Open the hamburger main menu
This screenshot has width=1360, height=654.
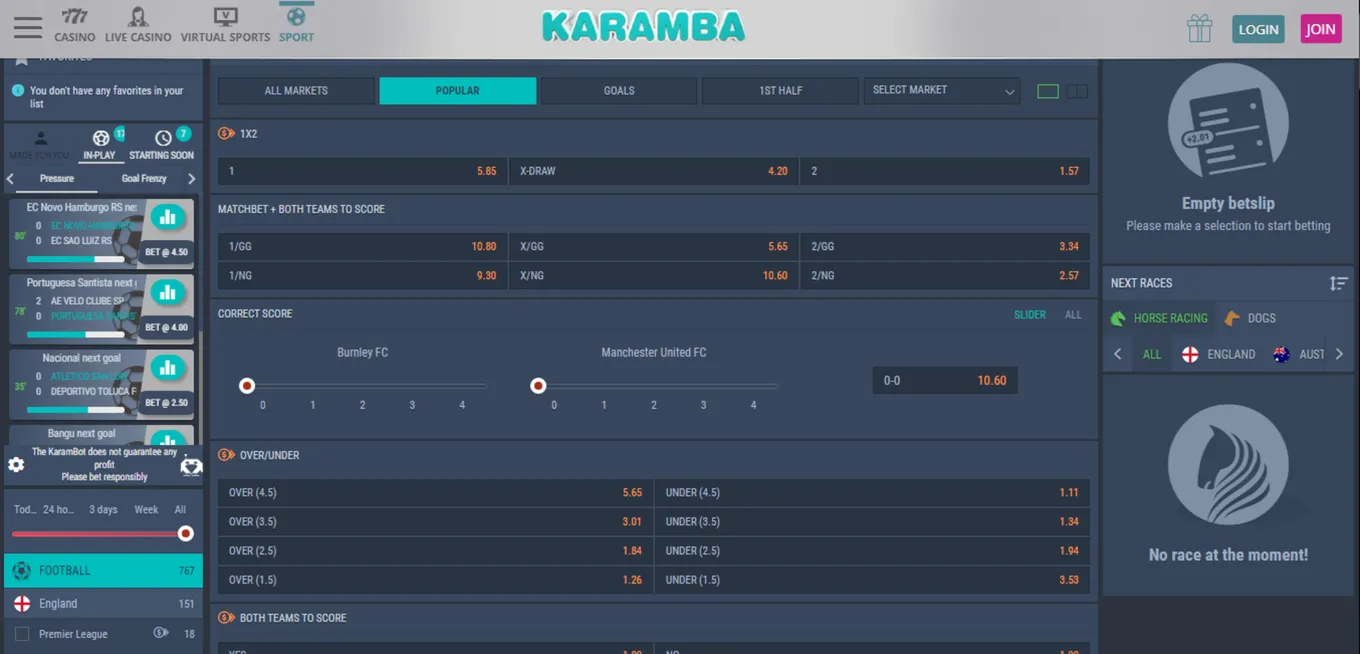[28, 27]
